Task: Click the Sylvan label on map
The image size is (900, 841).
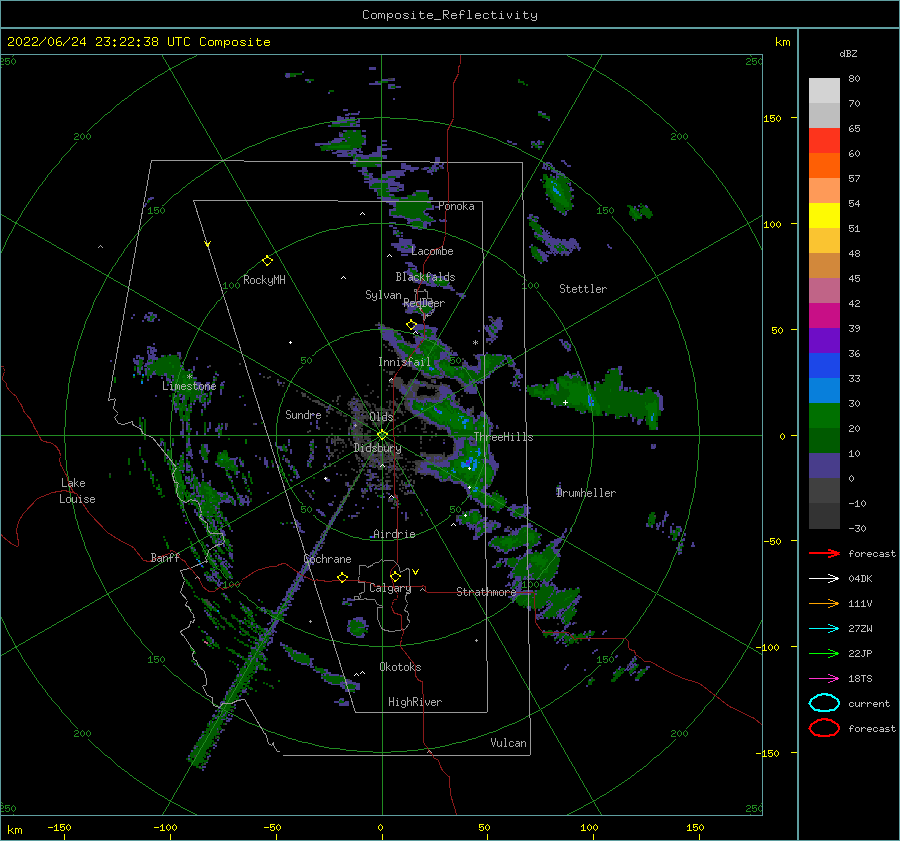Action: point(383,295)
